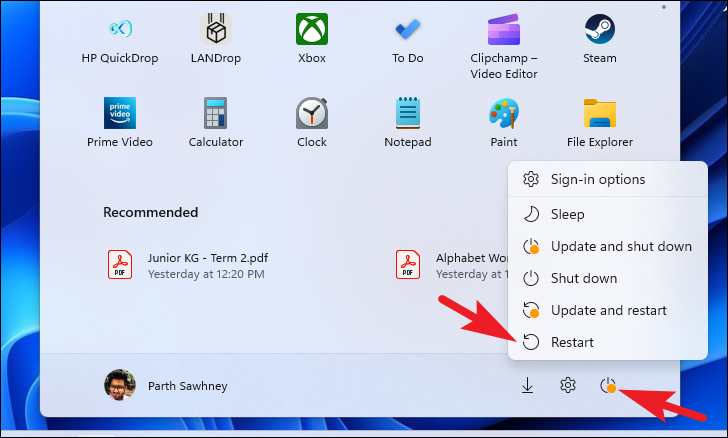The image size is (728, 438).
Task: Select Restart from power menu
Action: click(608, 342)
